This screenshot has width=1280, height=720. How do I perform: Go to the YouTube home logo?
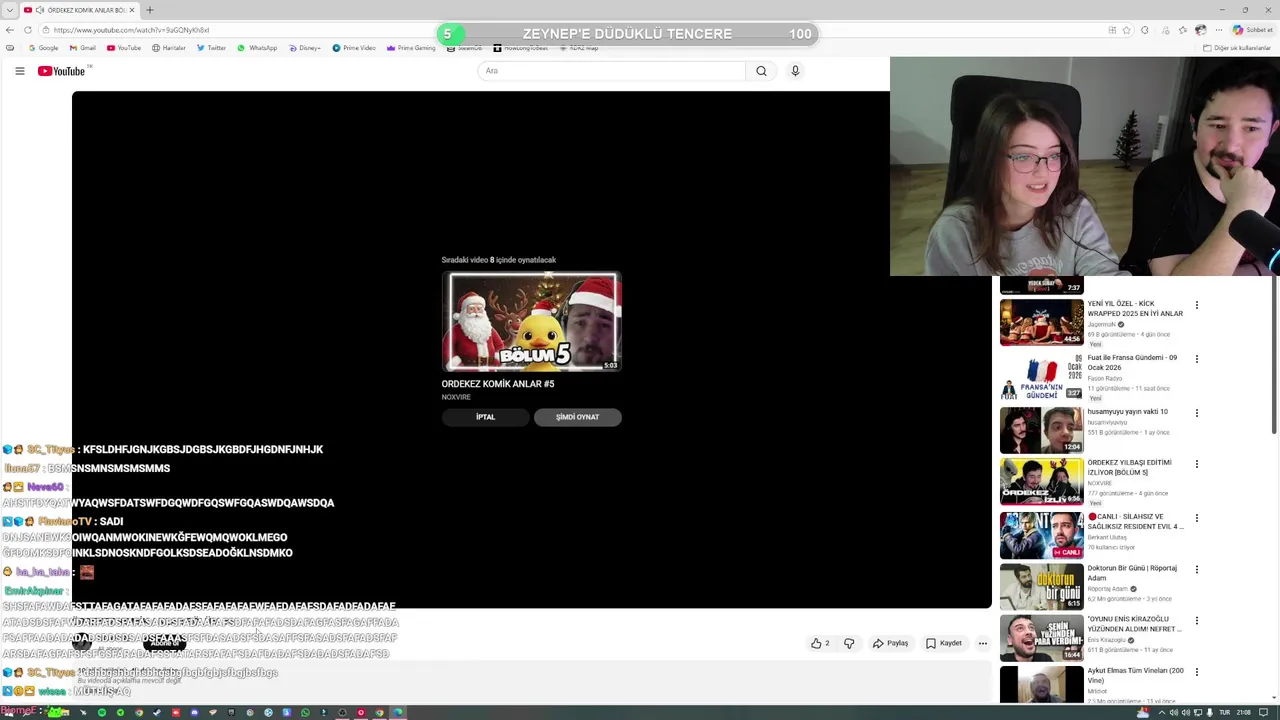point(61,71)
